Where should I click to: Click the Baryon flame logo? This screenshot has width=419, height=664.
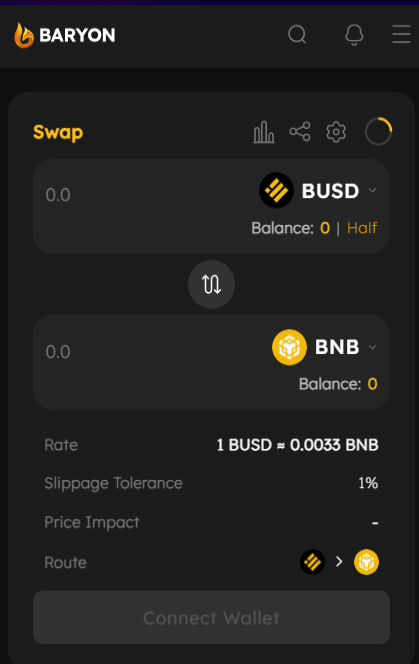(x=24, y=35)
